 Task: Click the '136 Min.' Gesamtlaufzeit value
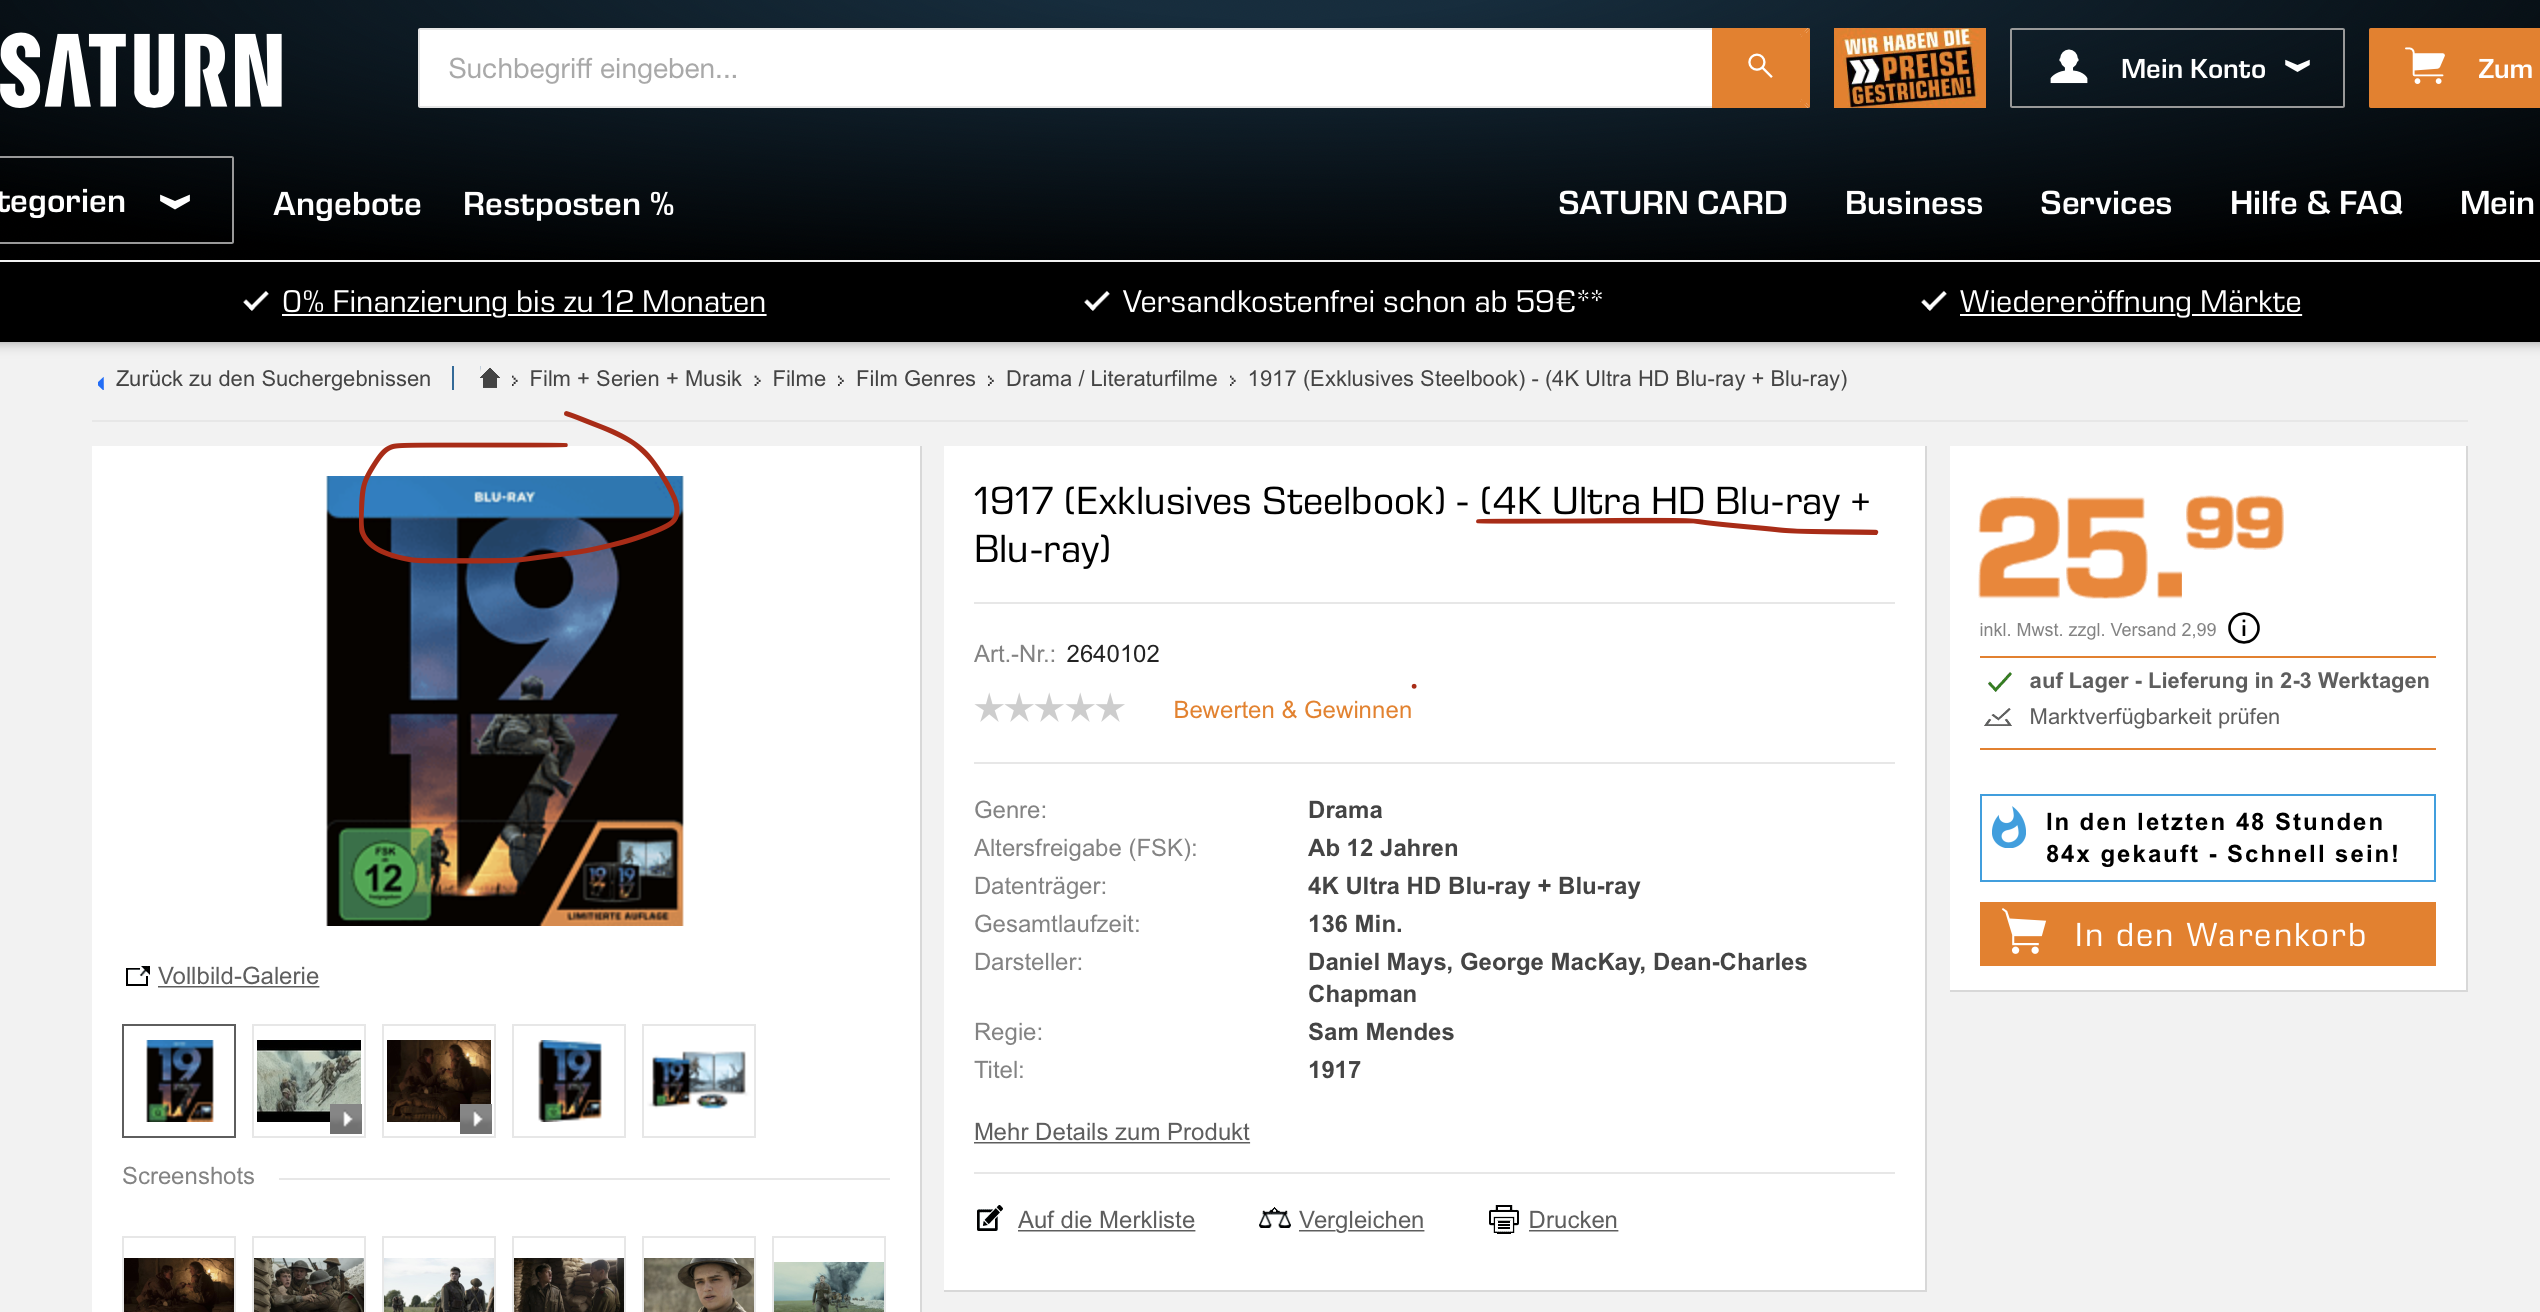(x=1355, y=923)
